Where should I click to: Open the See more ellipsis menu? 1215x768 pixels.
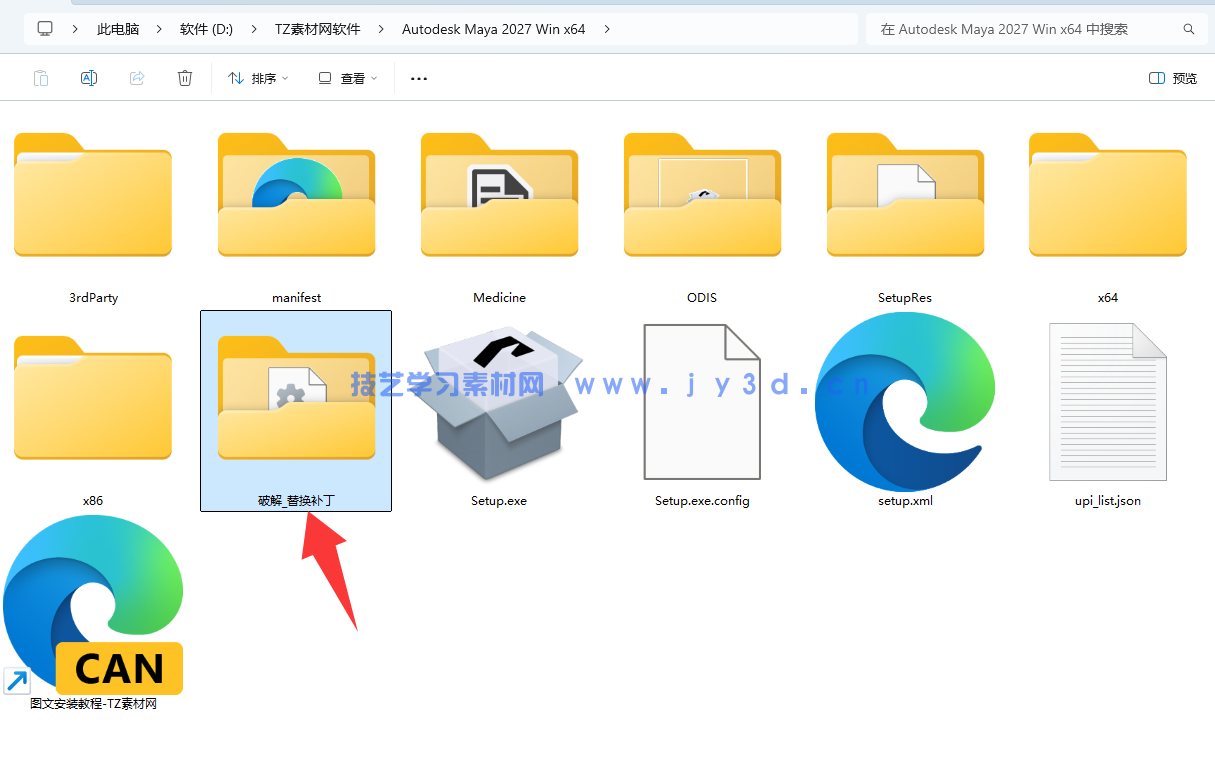pyautogui.click(x=418, y=77)
